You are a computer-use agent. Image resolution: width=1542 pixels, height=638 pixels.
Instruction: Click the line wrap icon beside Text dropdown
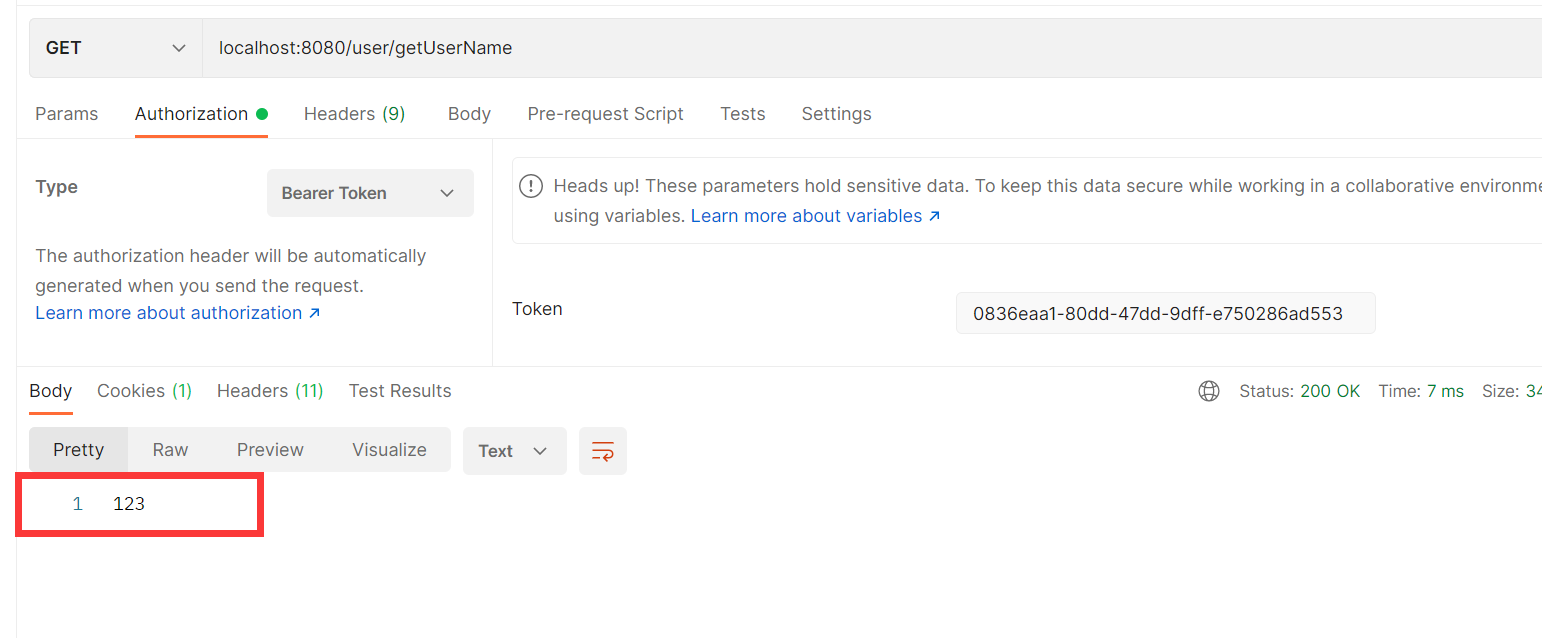(x=603, y=451)
